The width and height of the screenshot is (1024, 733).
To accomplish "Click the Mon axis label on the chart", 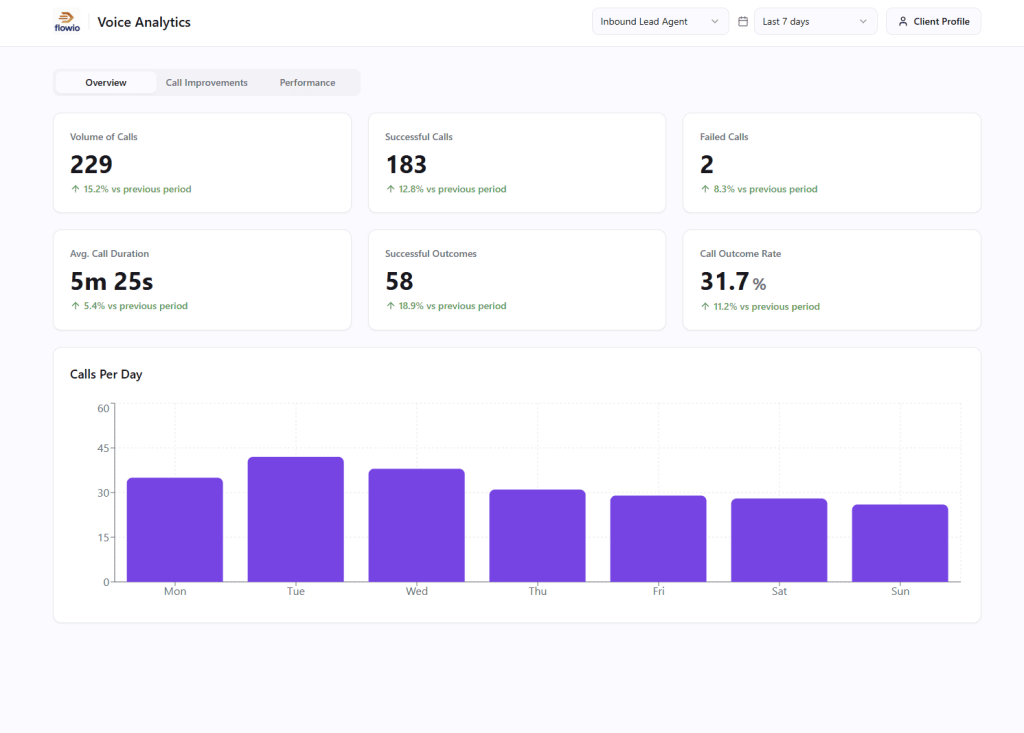I will [x=175, y=591].
